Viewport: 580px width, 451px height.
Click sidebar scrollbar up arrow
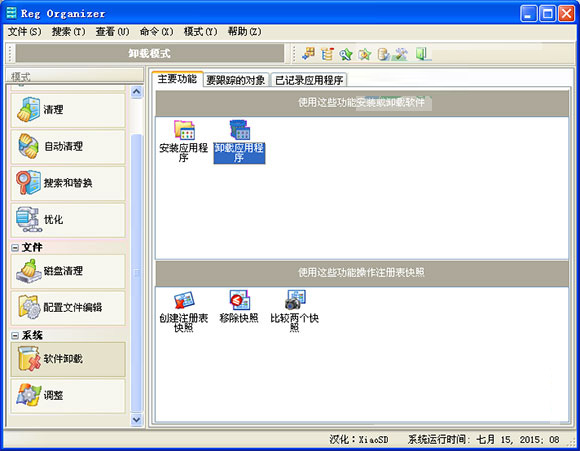pos(136,91)
